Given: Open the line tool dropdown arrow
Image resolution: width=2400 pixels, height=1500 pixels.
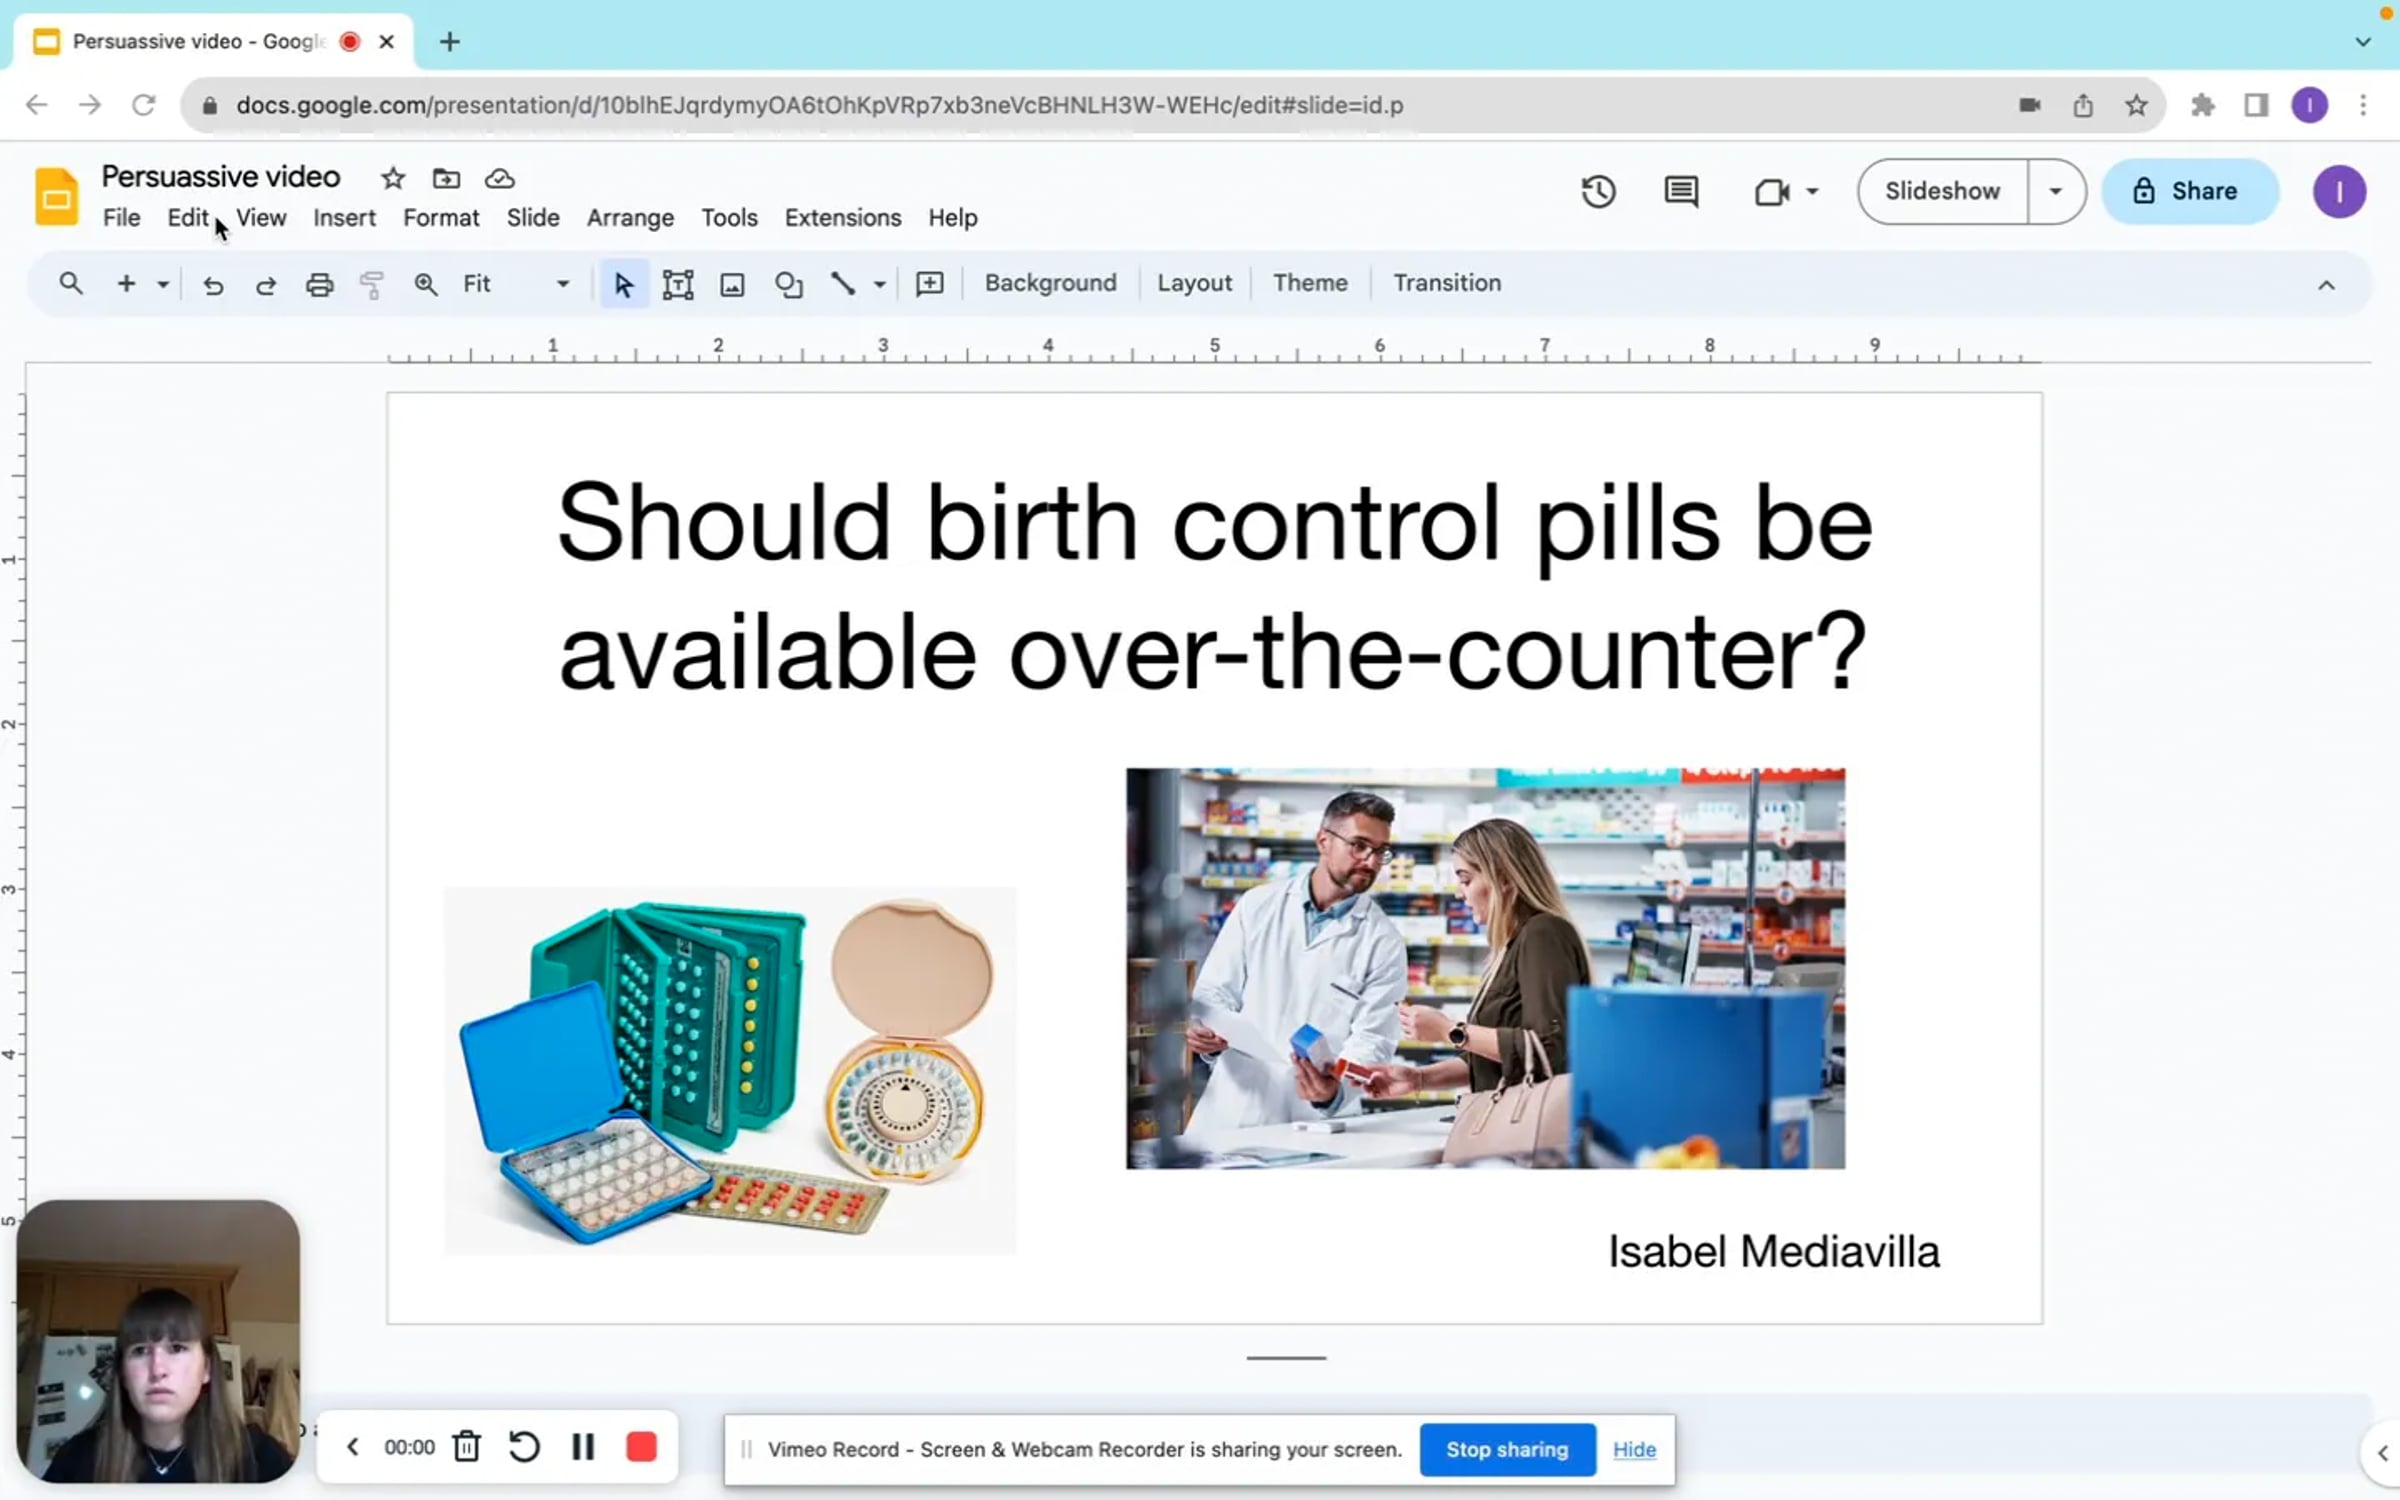Looking at the screenshot, I should (879, 285).
